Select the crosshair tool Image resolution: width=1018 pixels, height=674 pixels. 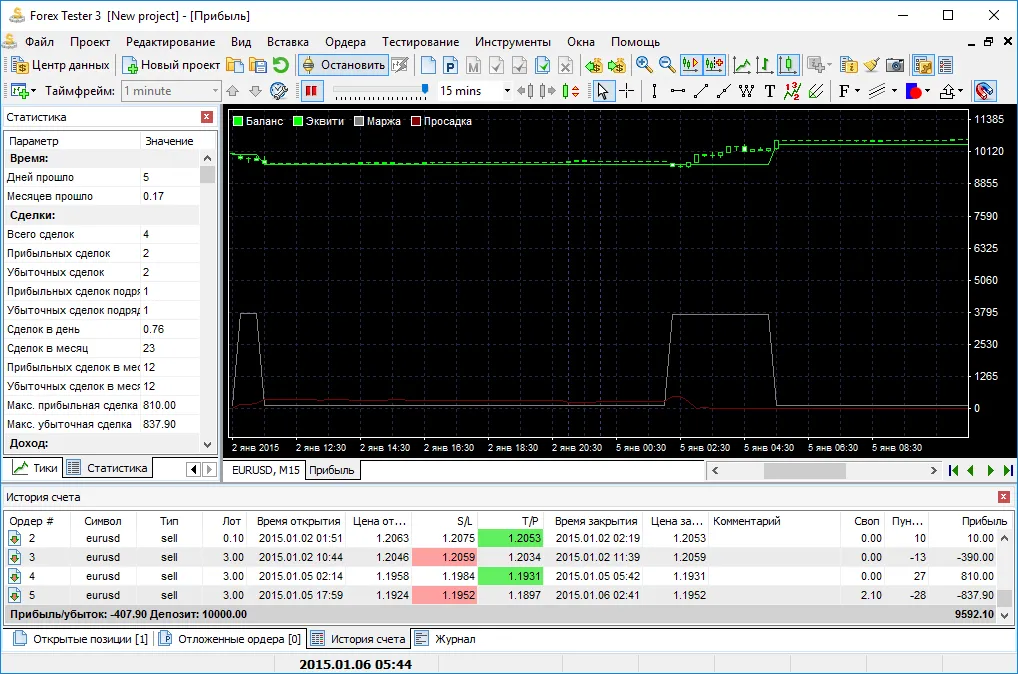(627, 91)
